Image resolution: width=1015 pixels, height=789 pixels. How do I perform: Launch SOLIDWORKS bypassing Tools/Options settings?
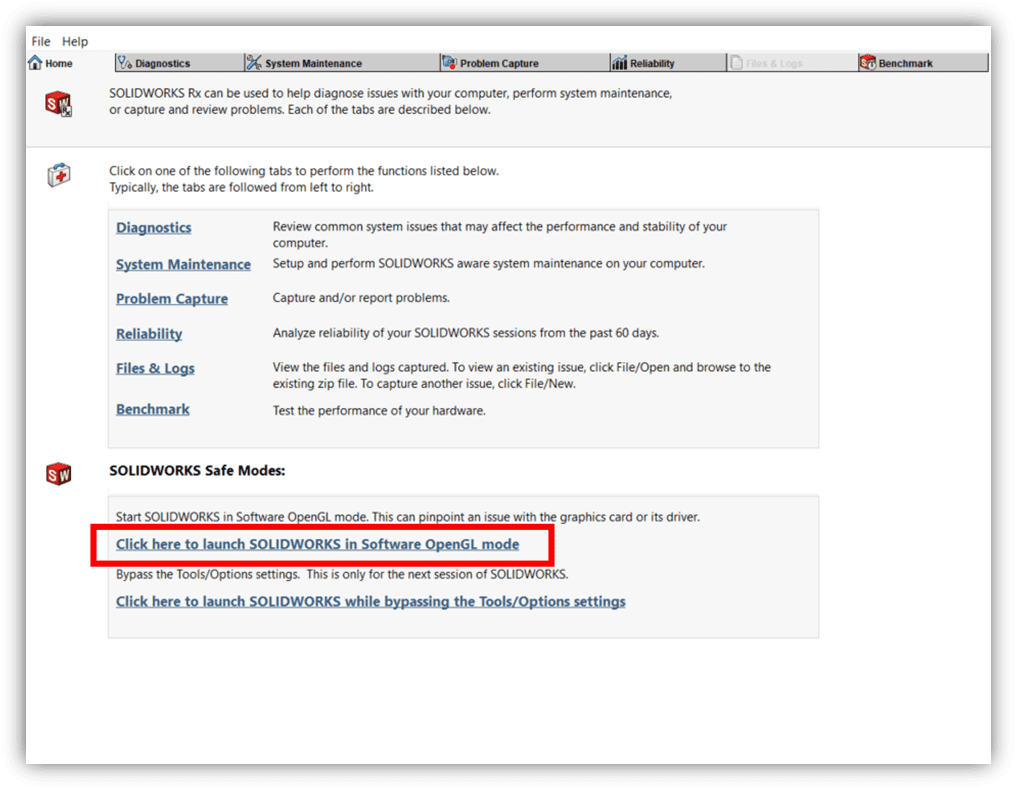click(x=370, y=602)
